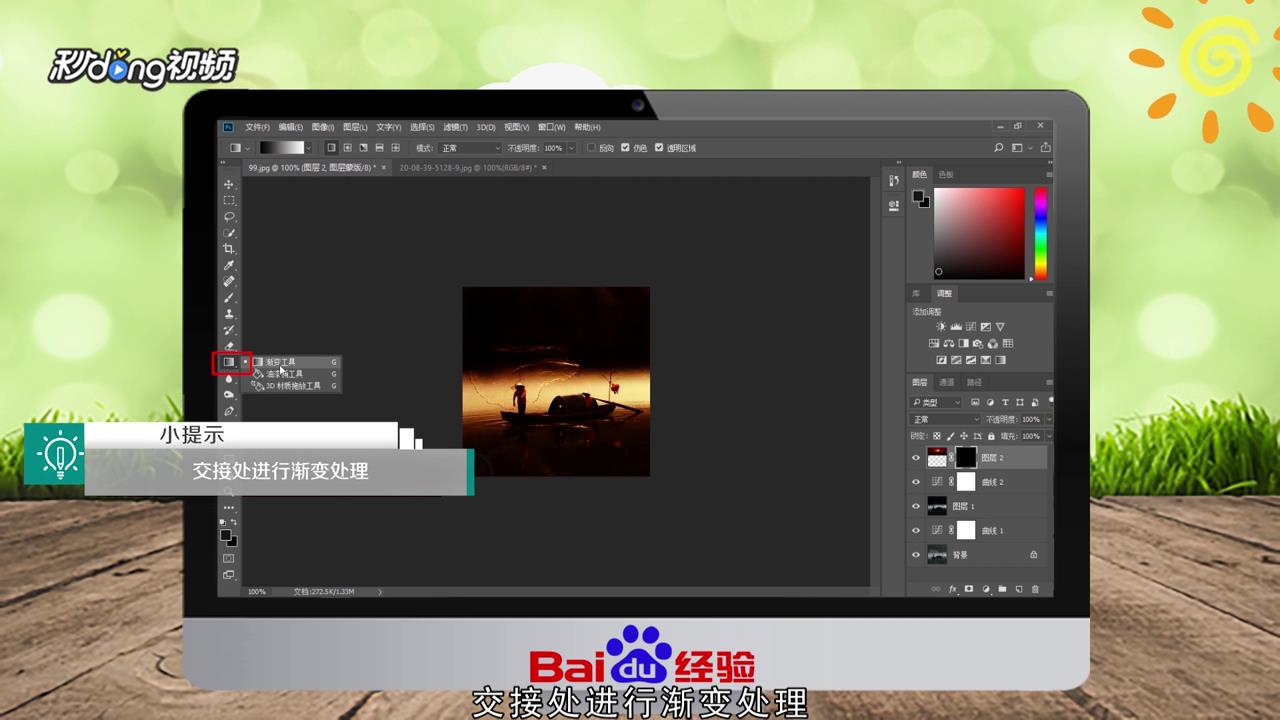1280x720 pixels.
Task: Select the Crop tool
Action: click(229, 248)
